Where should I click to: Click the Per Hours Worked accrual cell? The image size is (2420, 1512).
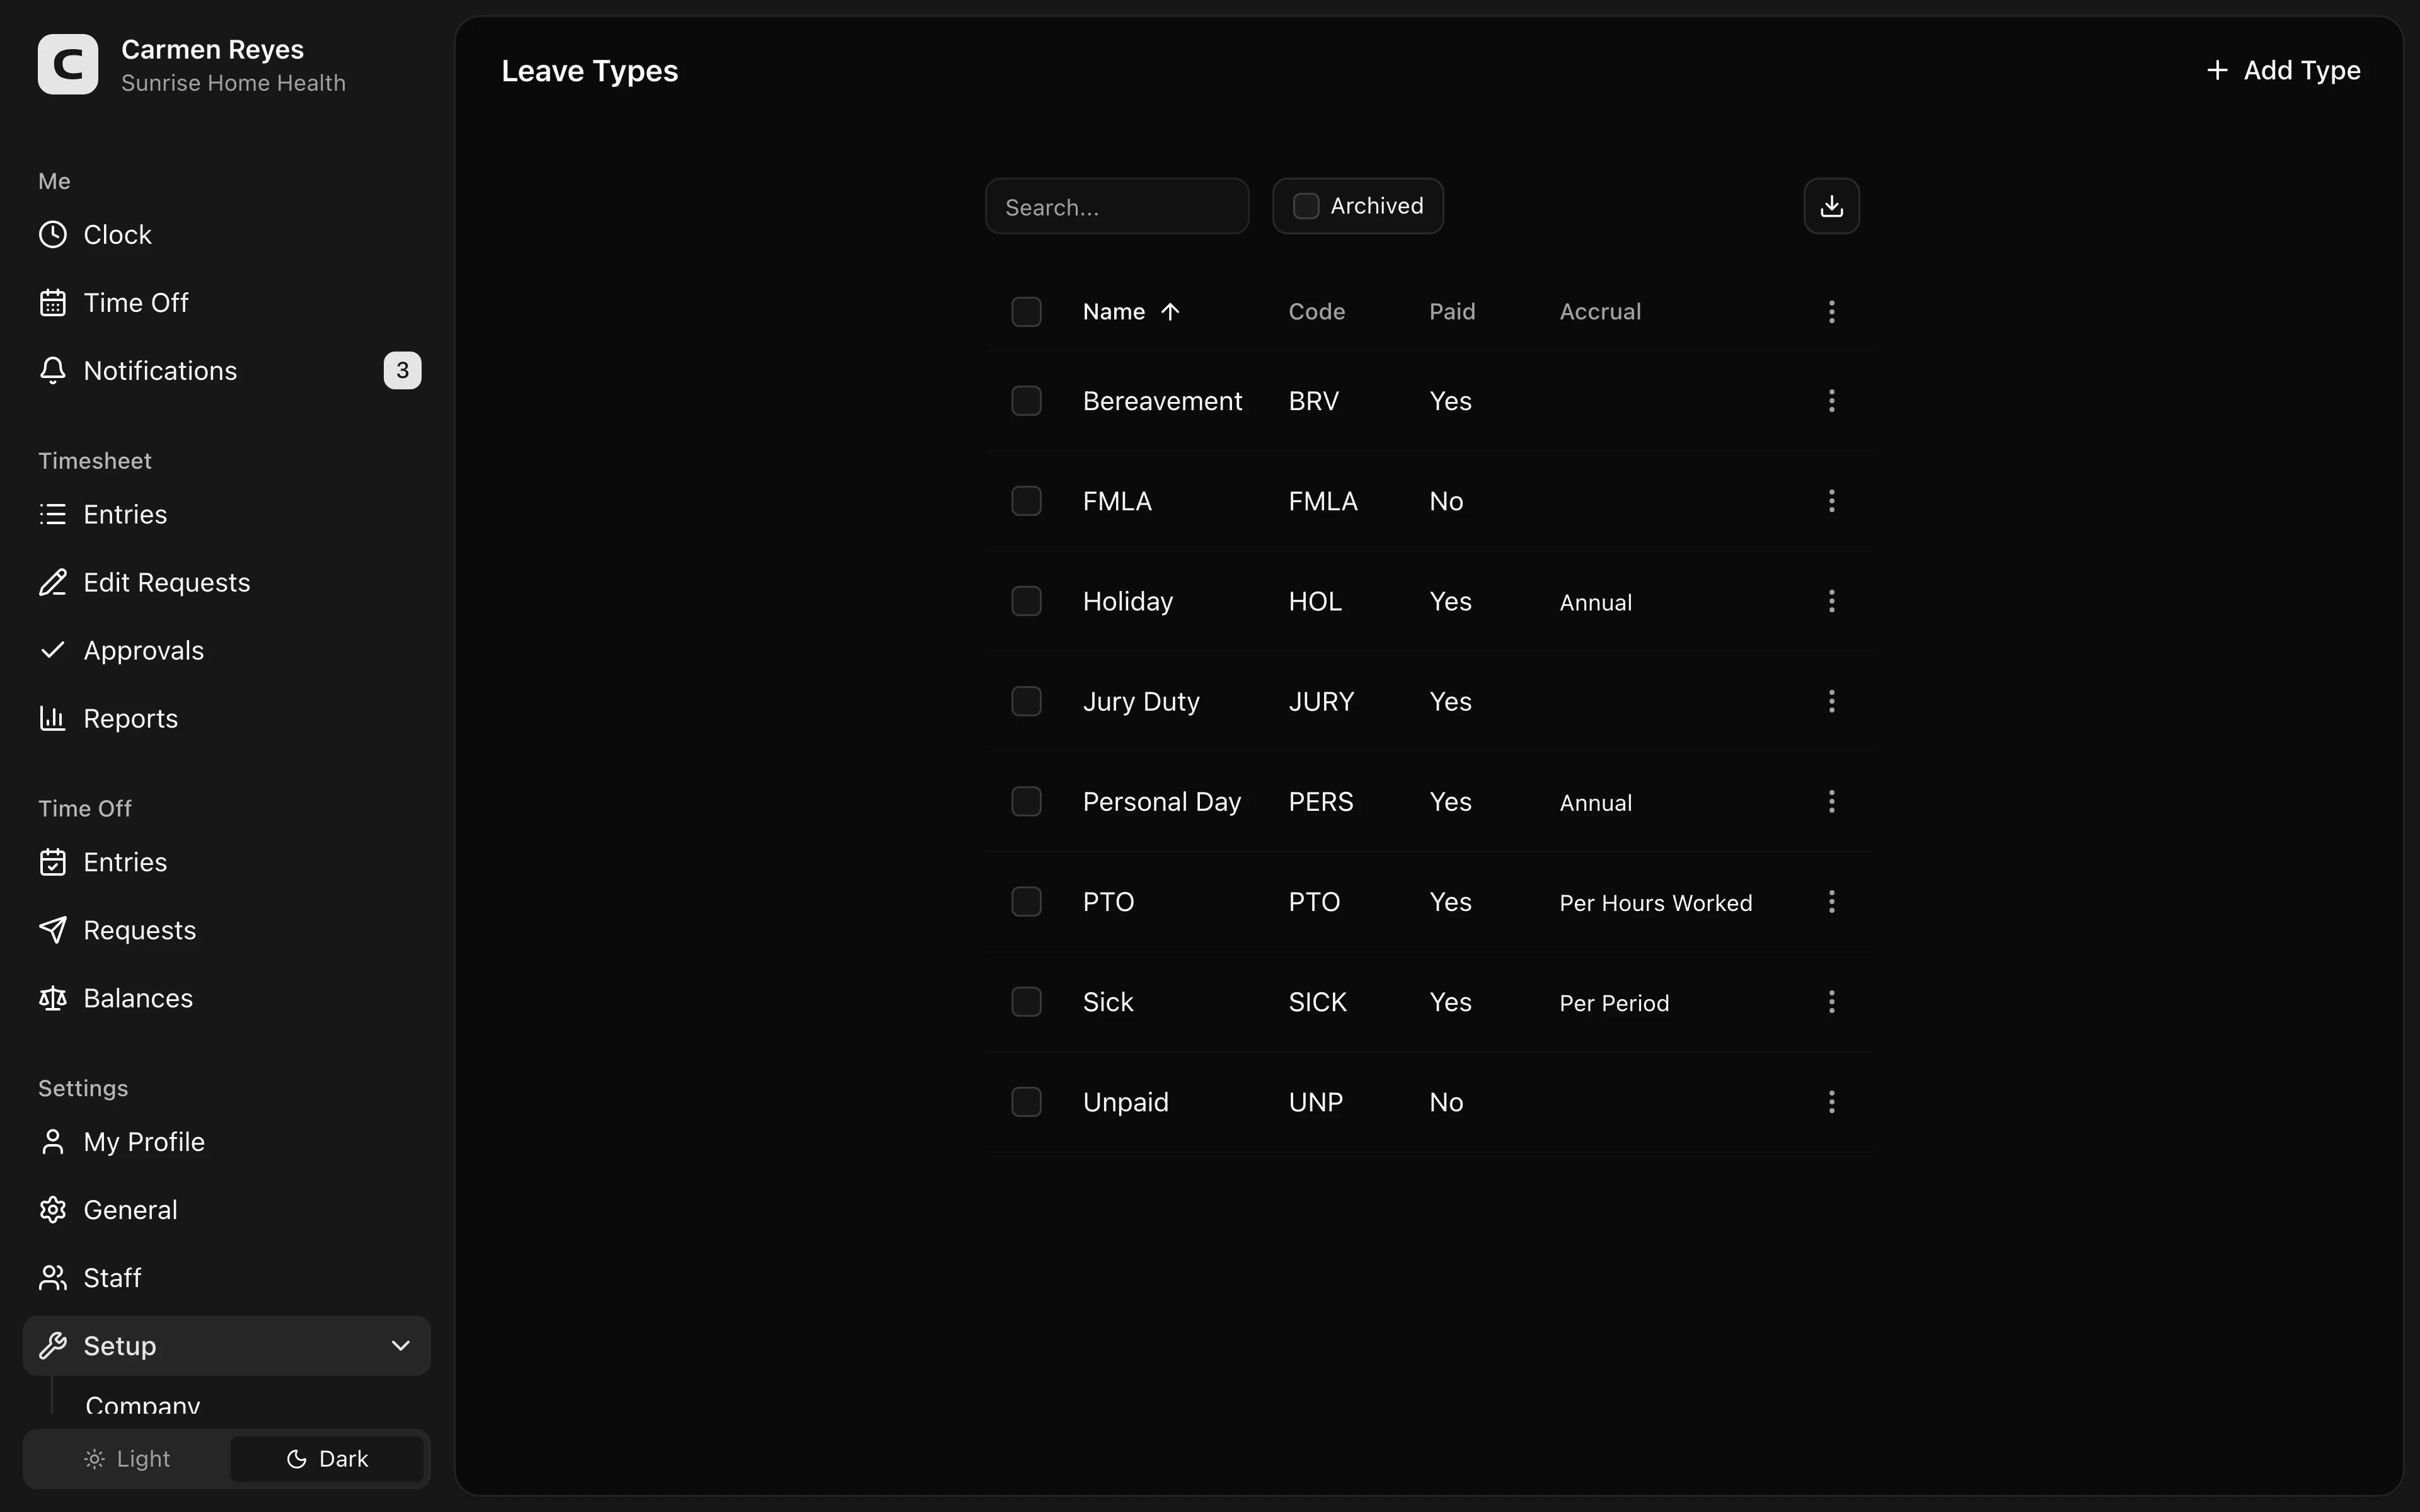coord(1656,903)
